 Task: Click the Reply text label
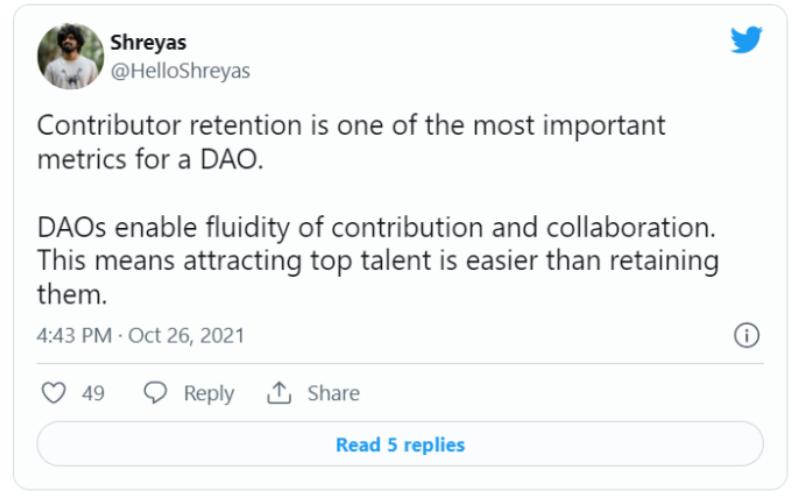coord(208,393)
